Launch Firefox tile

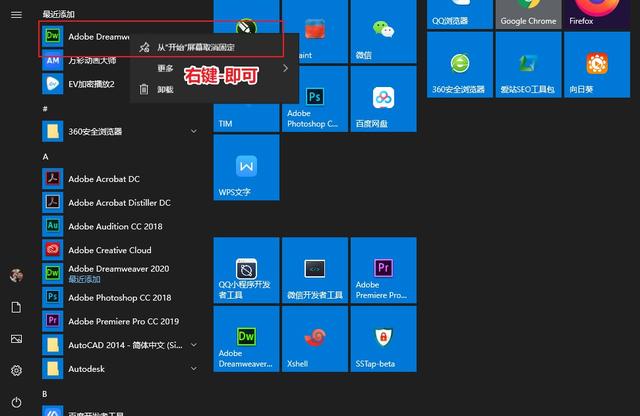tap(597, 14)
